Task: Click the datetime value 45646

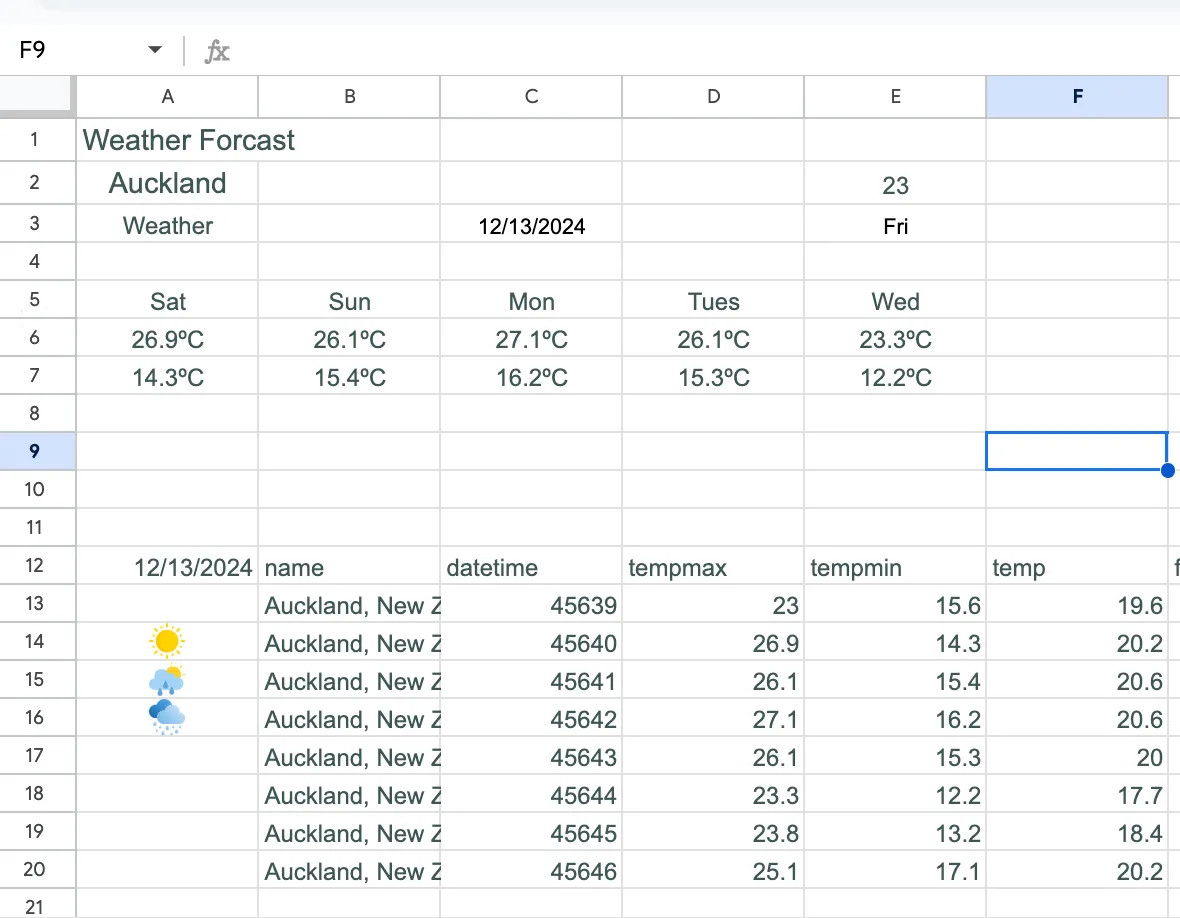Action: click(x=531, y=869)
